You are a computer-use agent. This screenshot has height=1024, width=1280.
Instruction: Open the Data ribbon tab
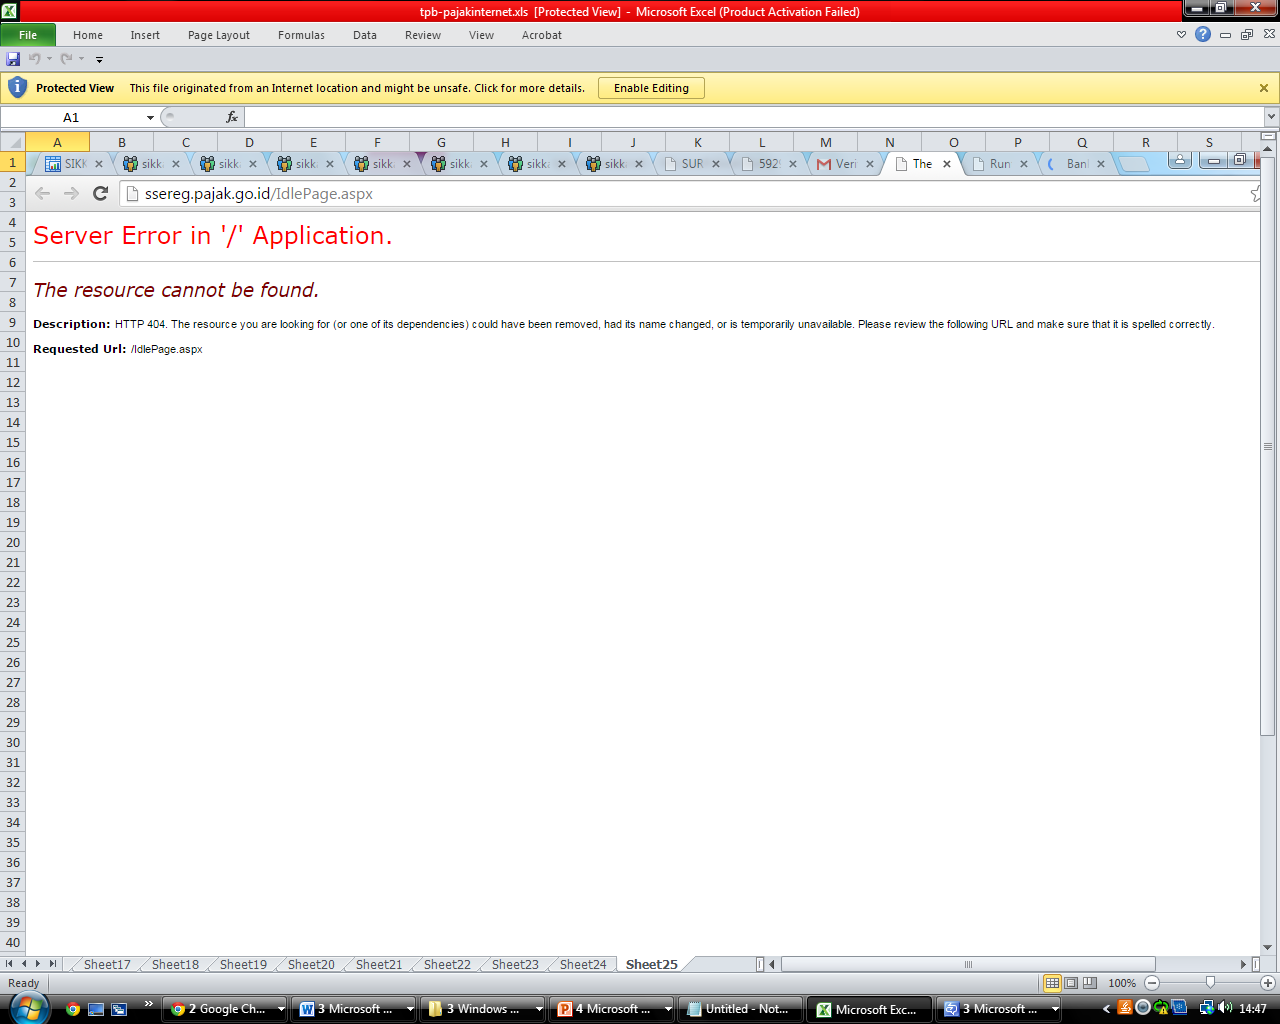[365, 35]
